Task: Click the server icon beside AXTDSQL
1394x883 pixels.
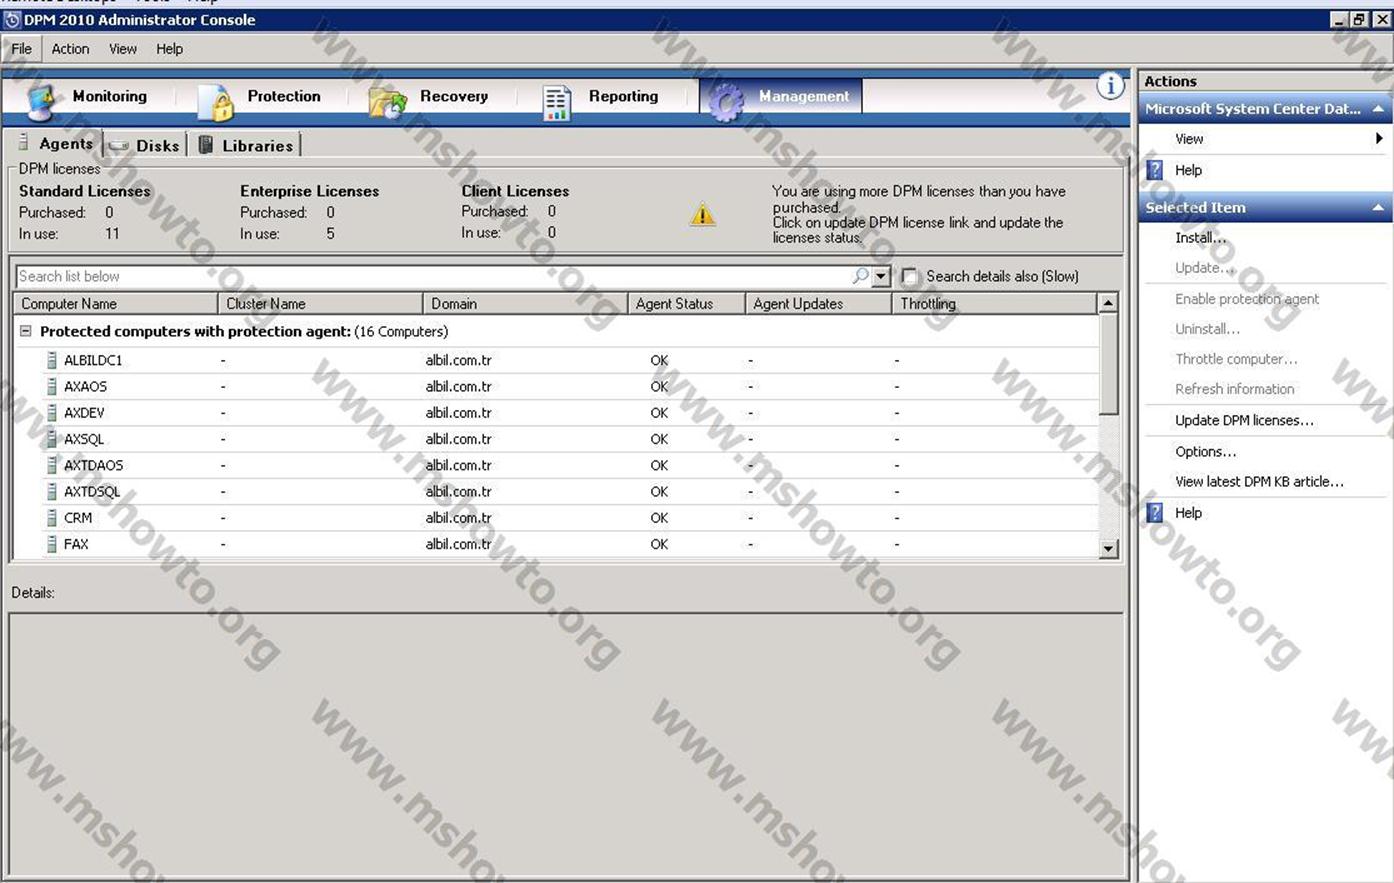Action: click(x=51, y=491)
